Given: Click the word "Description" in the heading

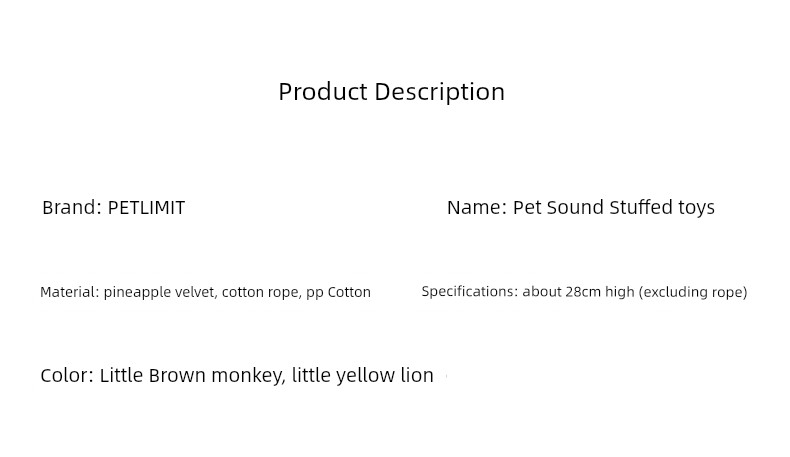Looking at the screenshot, I should point(440,92).
